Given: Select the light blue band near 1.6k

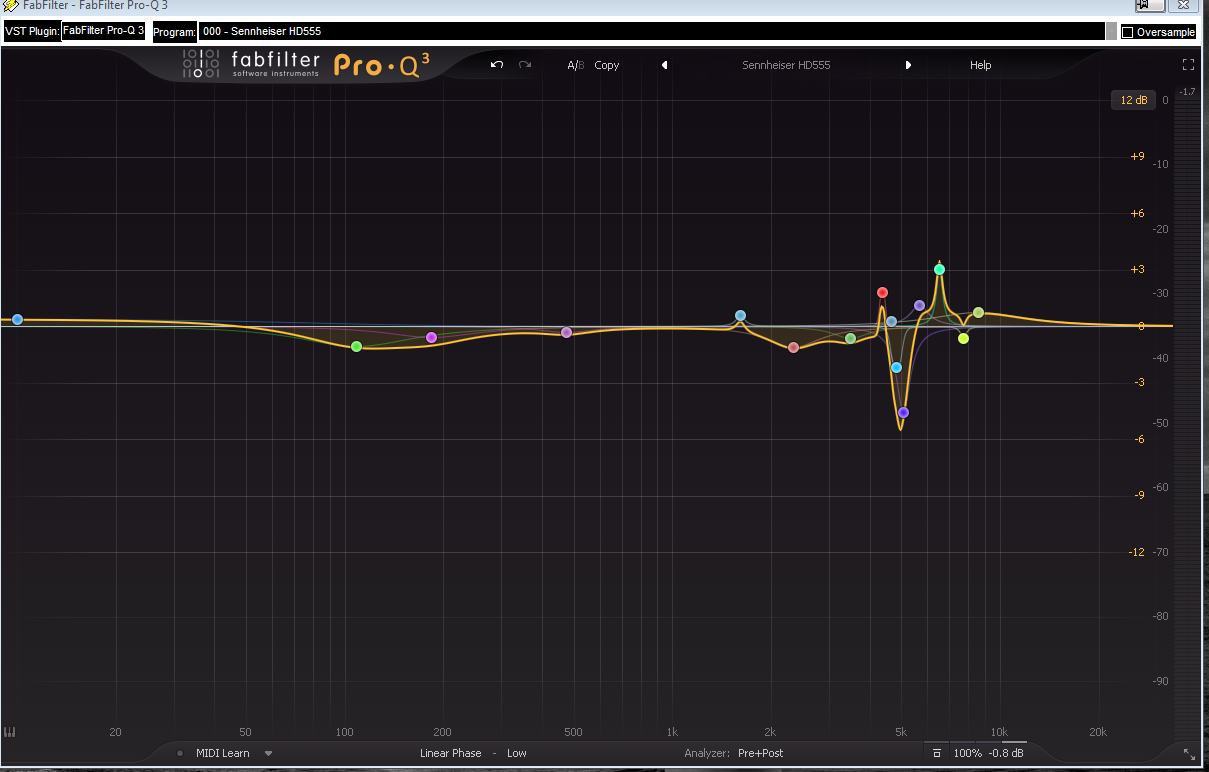Looking at the screenshot, I should tap(740, 315).
